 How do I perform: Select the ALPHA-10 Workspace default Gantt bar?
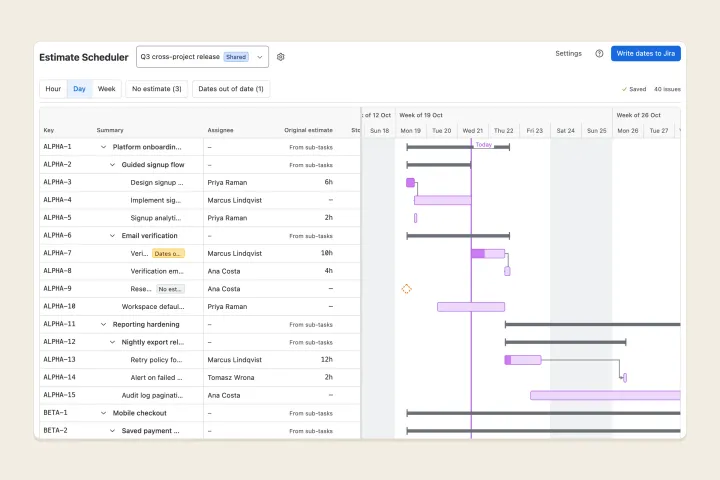coord(471,307)
